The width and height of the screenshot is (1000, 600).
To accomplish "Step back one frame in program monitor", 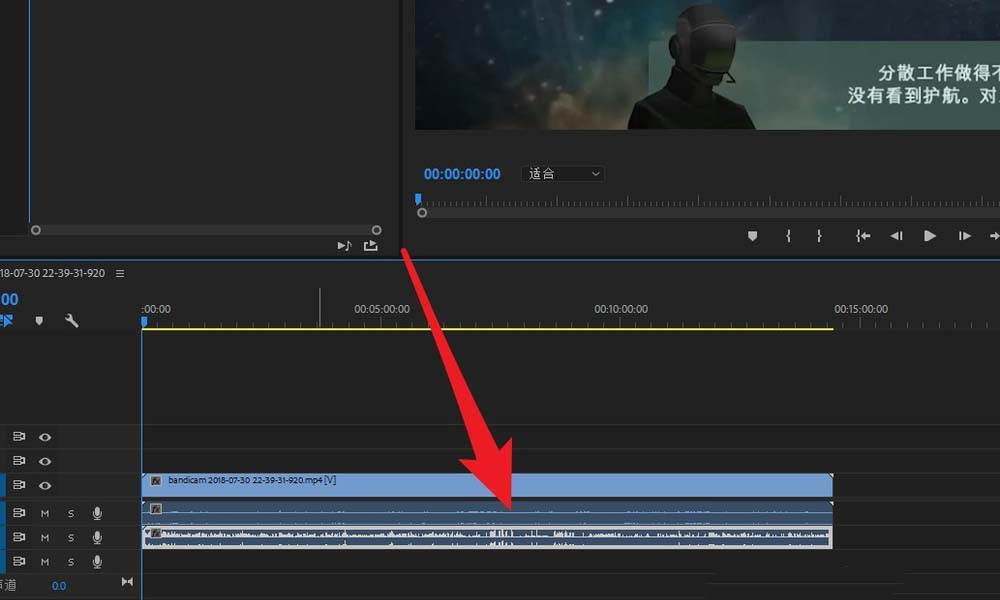I will (897, 236).
